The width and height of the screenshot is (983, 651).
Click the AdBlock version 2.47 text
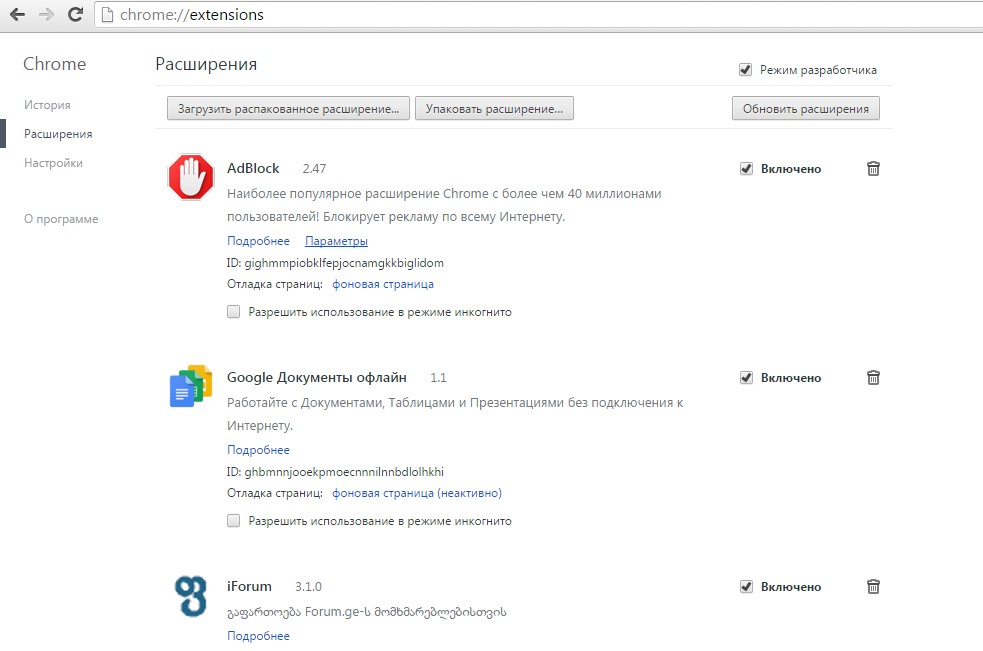pos(314,169)
